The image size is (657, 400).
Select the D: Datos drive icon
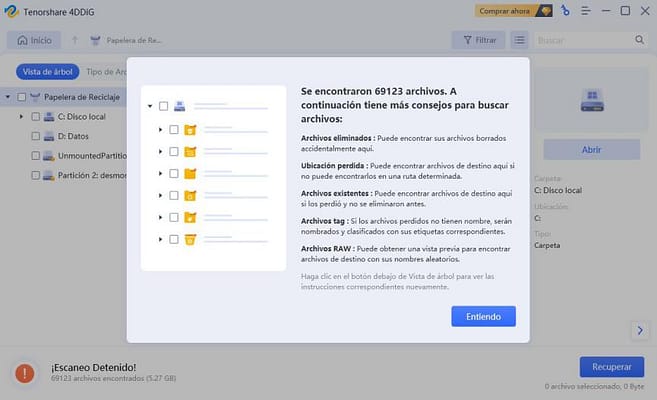[x=49, y=136]
